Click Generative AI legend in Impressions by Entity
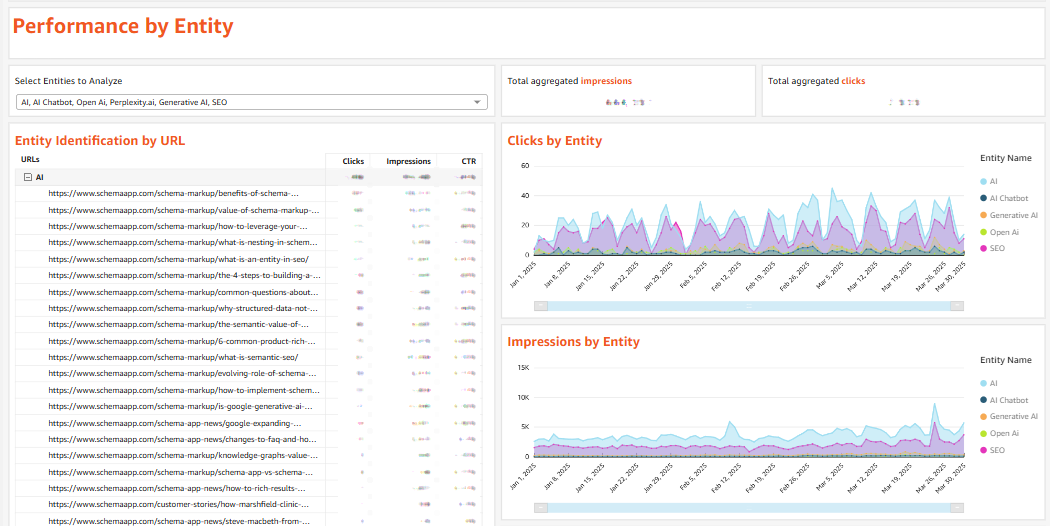Image resolution: width=1050 pixels, height=526 pixels. pyautogui.click(x=1008, y=417)
